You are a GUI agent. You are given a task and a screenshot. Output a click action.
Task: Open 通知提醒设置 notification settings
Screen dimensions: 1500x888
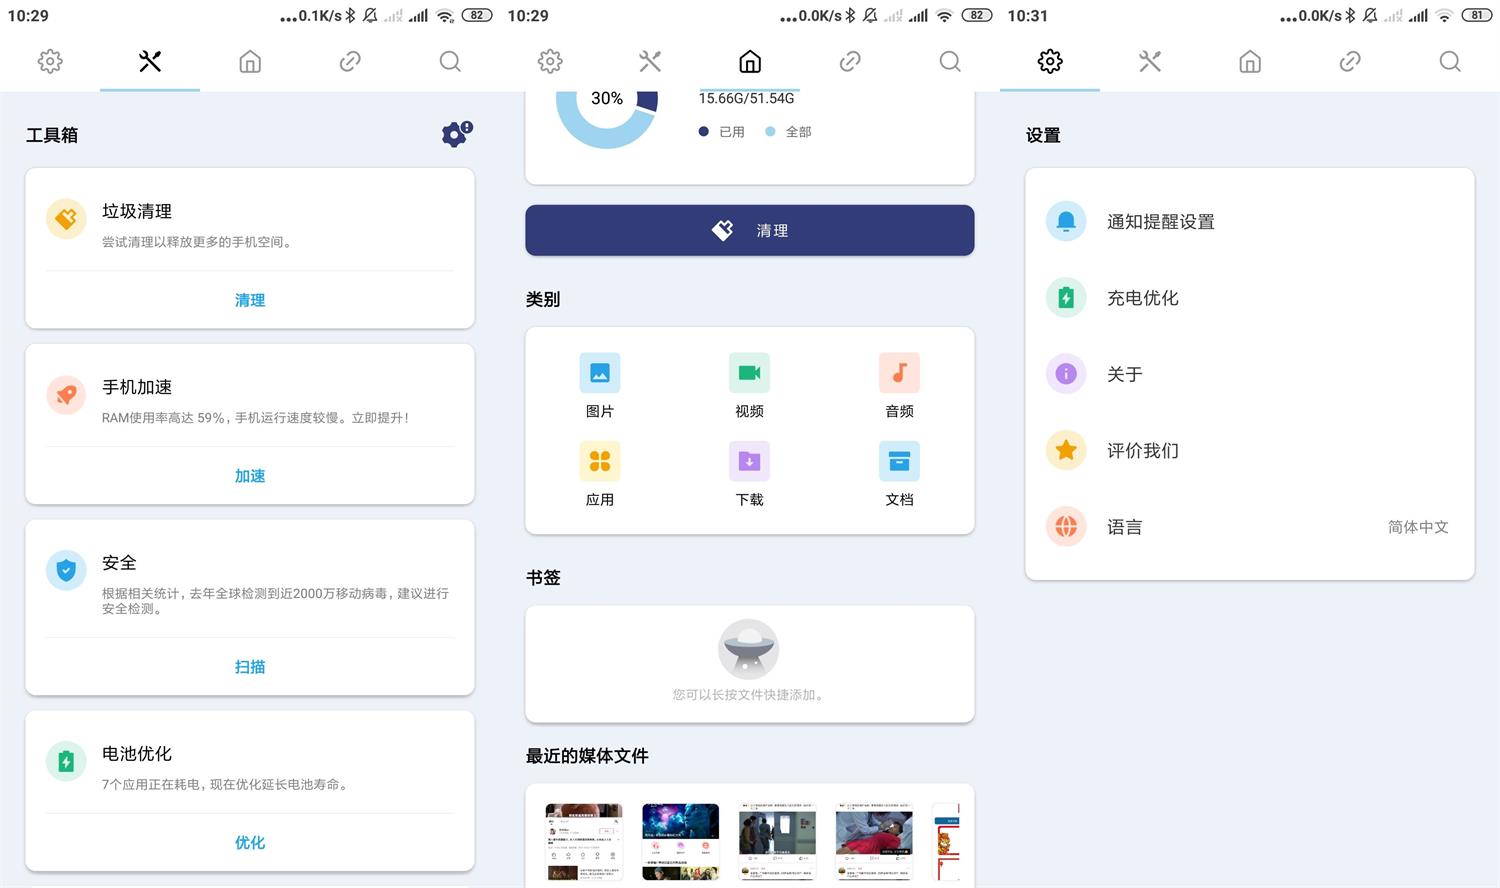1160,221
